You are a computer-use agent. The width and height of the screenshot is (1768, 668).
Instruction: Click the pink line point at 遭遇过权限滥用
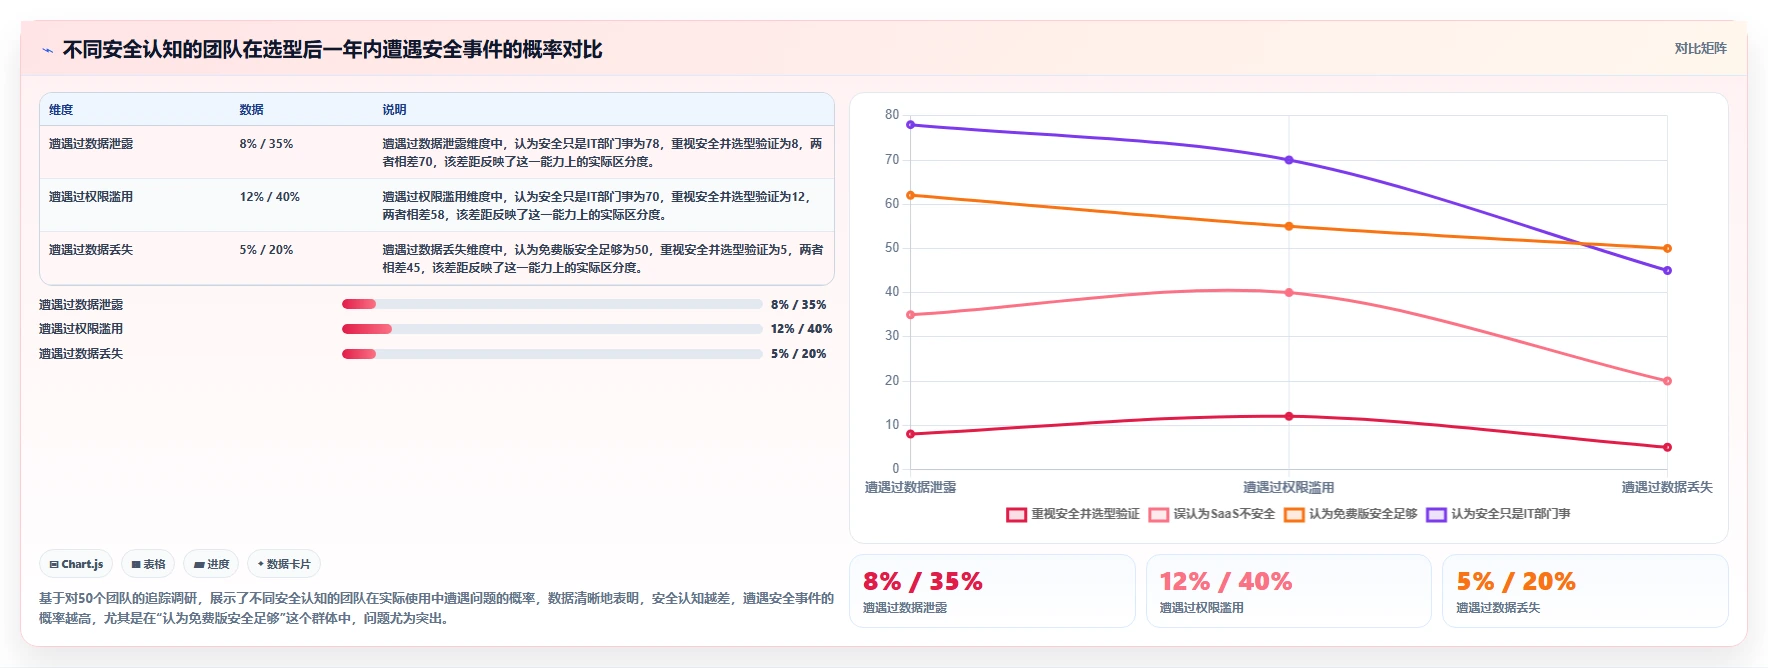point(1289,293)
